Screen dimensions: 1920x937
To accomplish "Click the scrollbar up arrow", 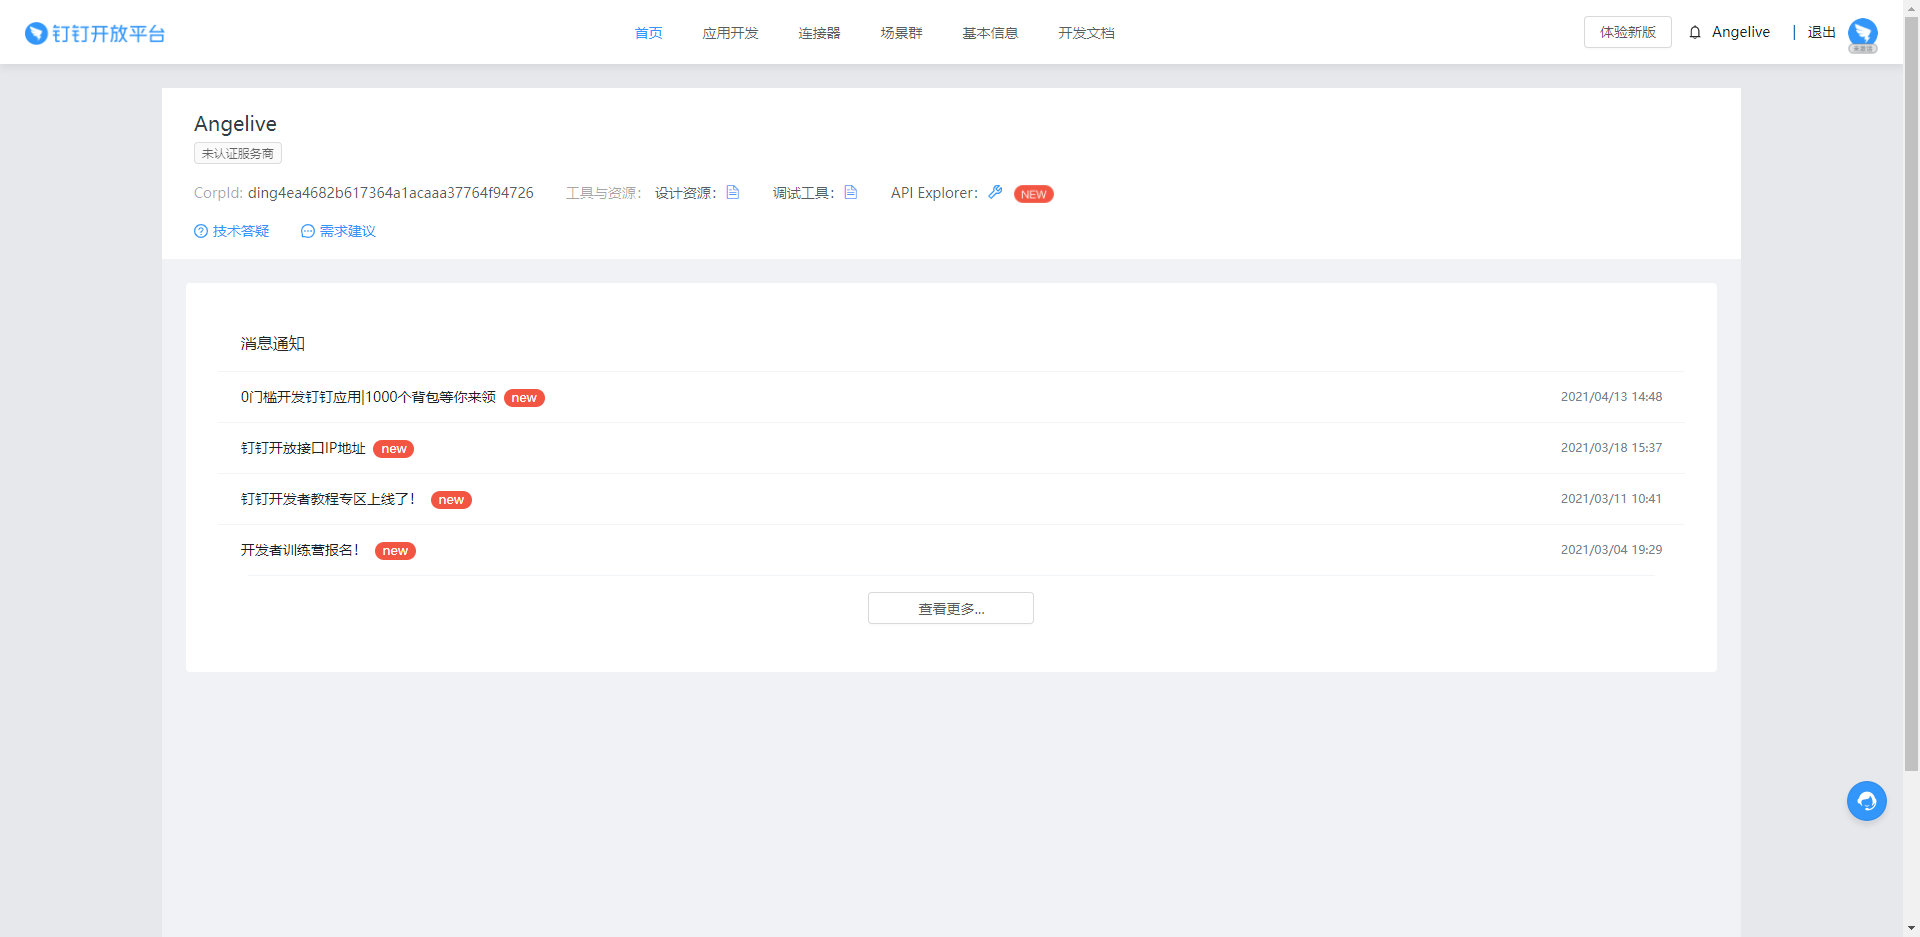I will 1912,8.
